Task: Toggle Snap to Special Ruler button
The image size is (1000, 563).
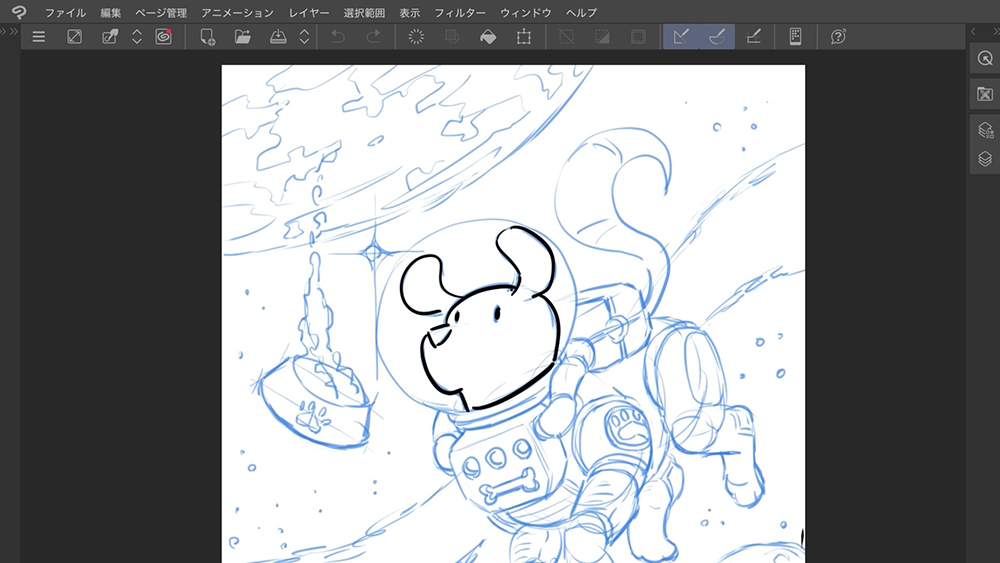Action: (717, 37)
